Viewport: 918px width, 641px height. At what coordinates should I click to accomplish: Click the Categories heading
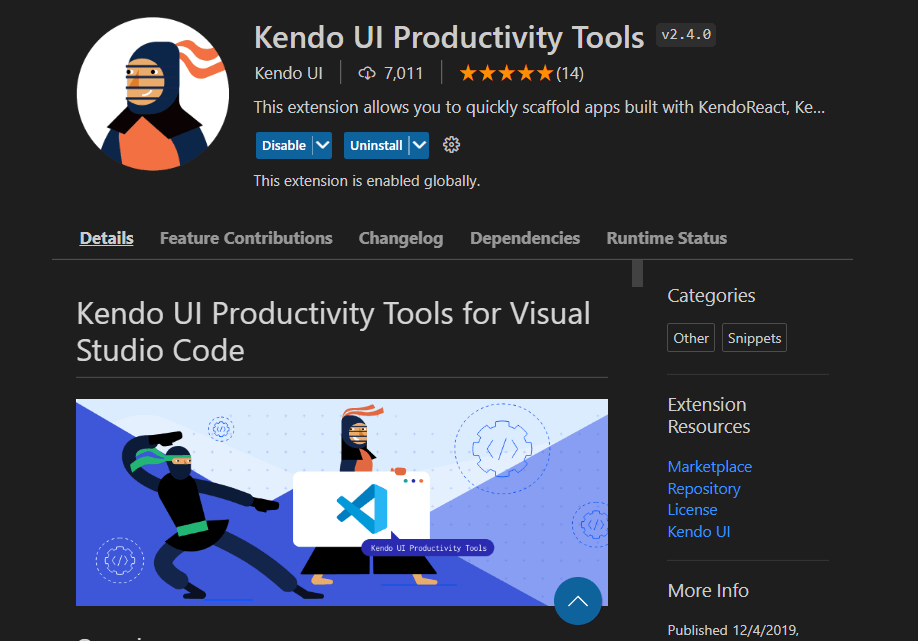[711, 296]
